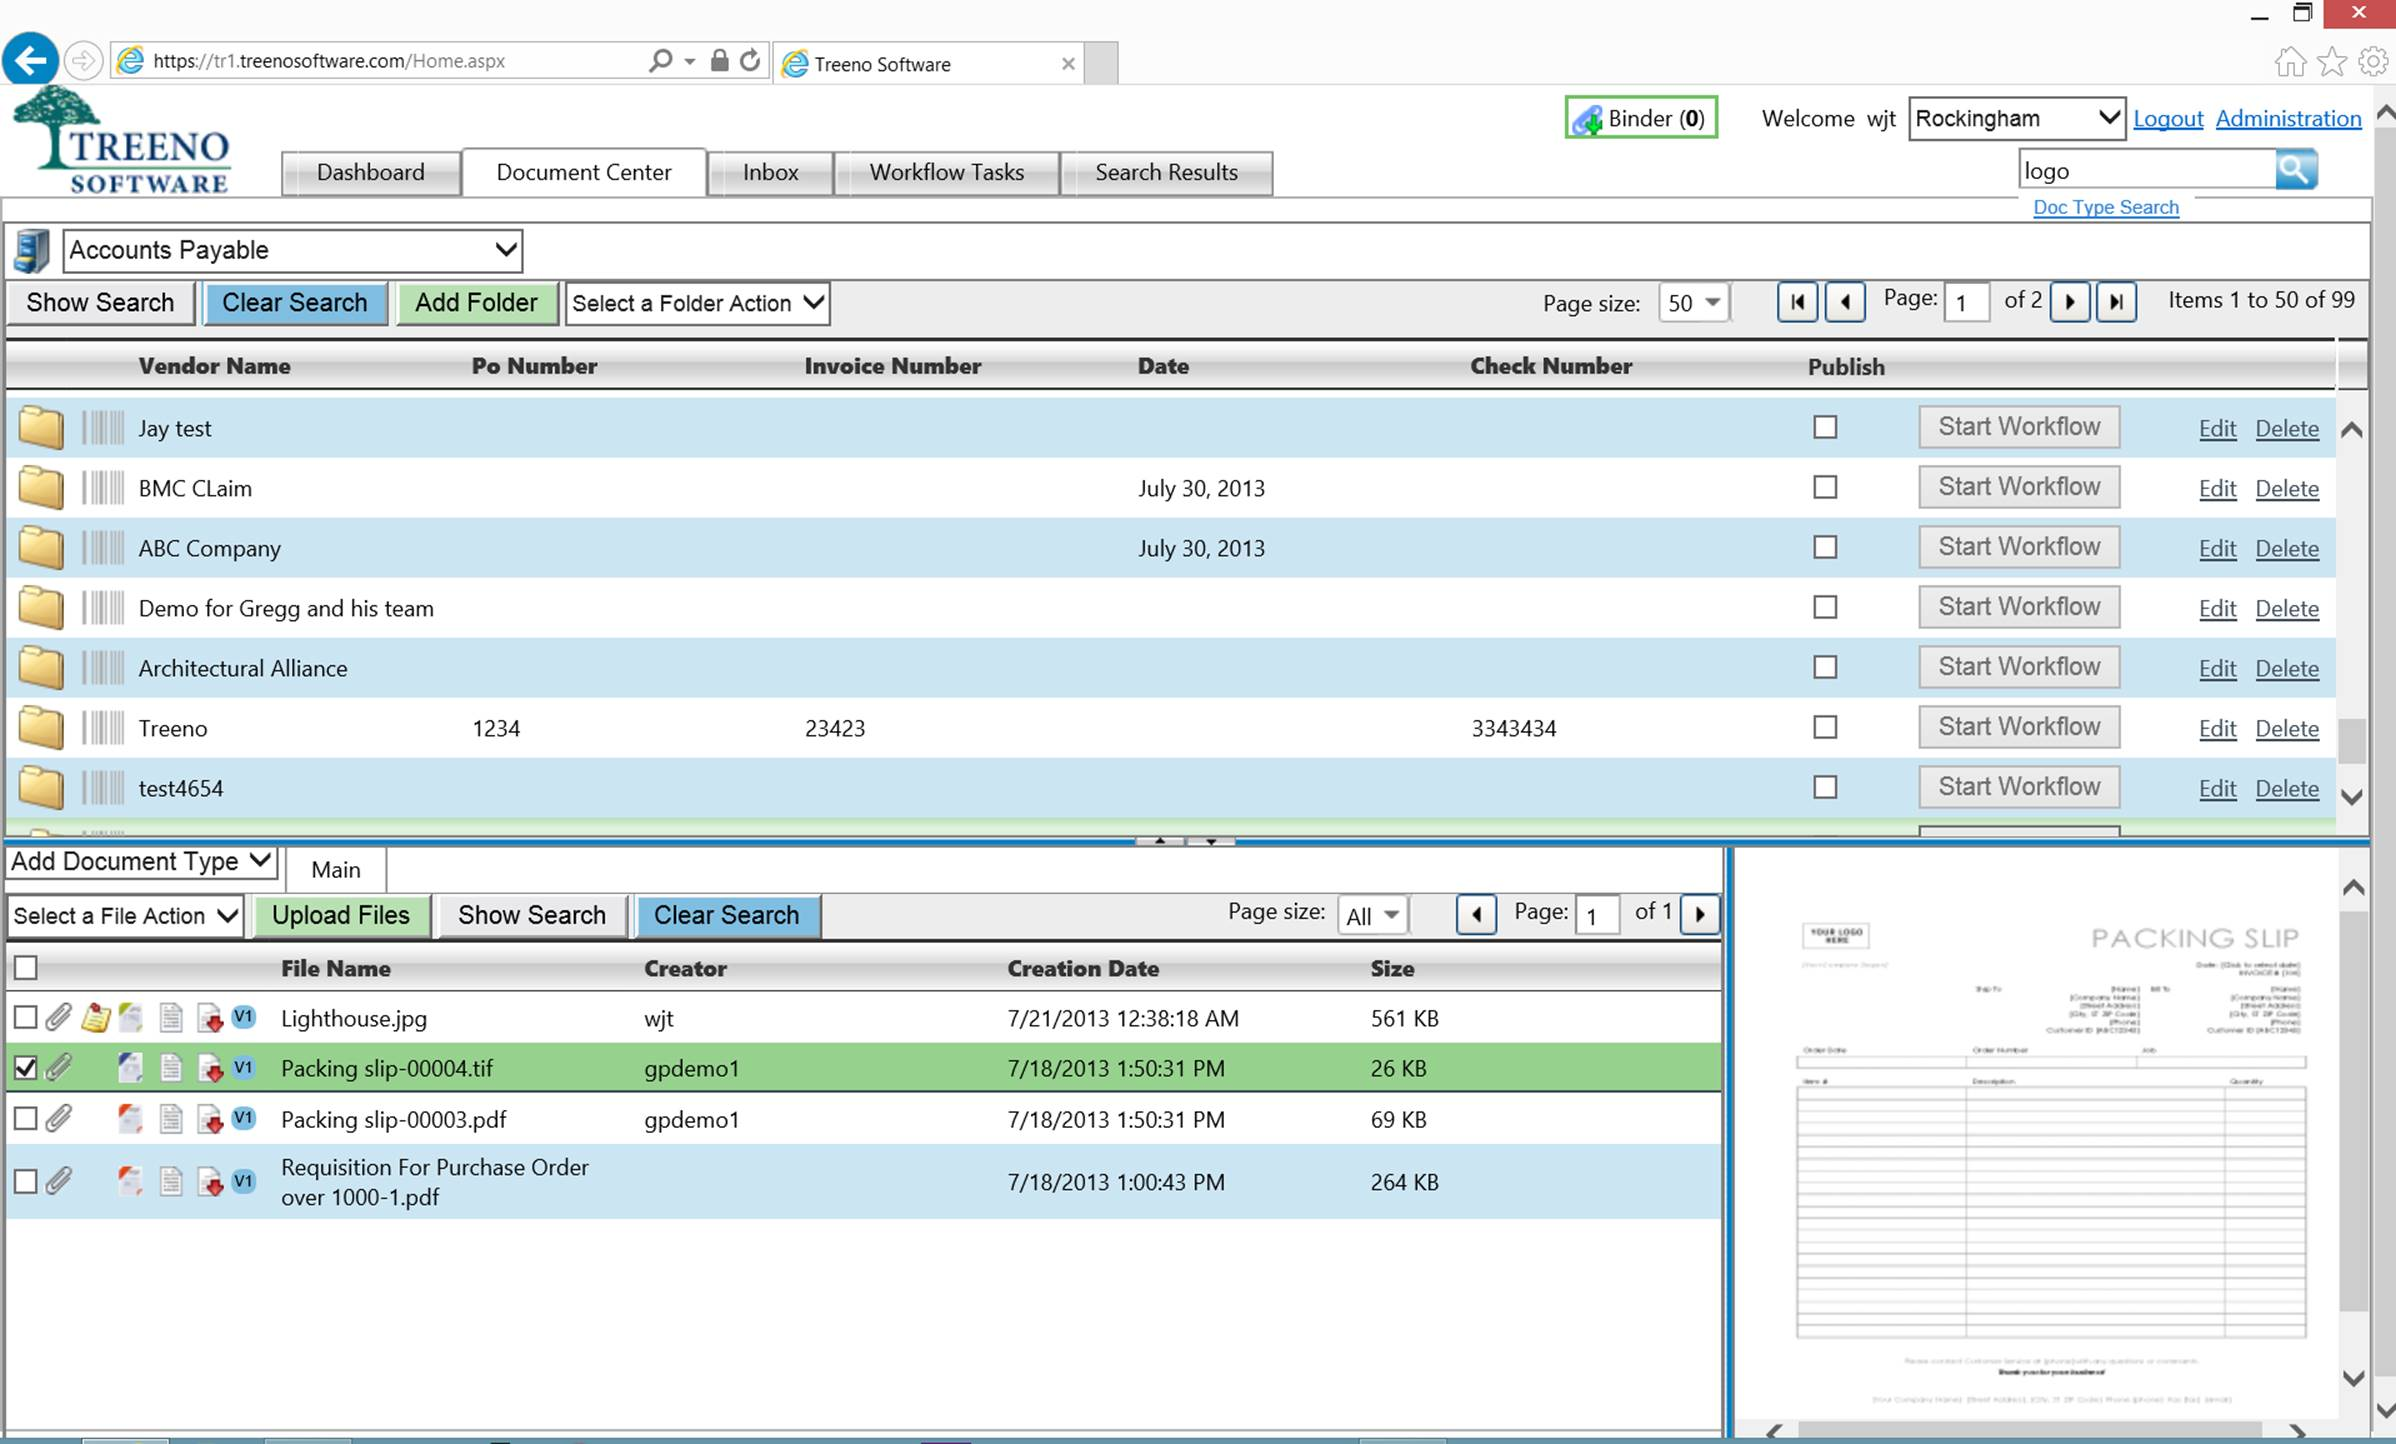Click the paperclip icon for Packing slip-00003.pdf

59,1119
